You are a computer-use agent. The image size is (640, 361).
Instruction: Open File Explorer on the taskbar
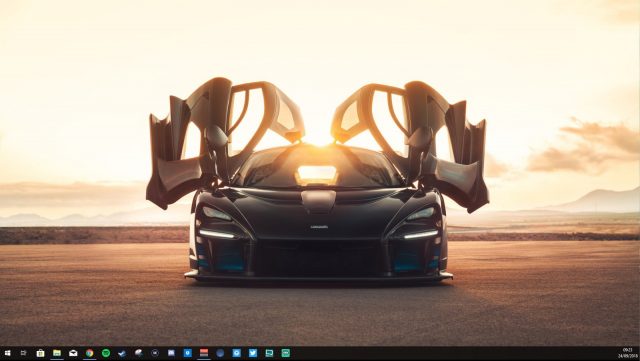click(57, 353)
